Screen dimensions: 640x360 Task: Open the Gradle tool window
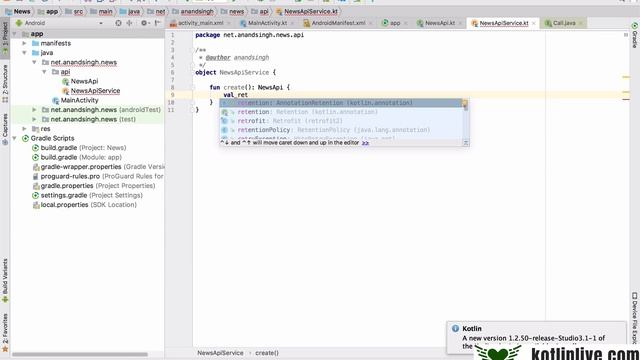coord(635,36)
